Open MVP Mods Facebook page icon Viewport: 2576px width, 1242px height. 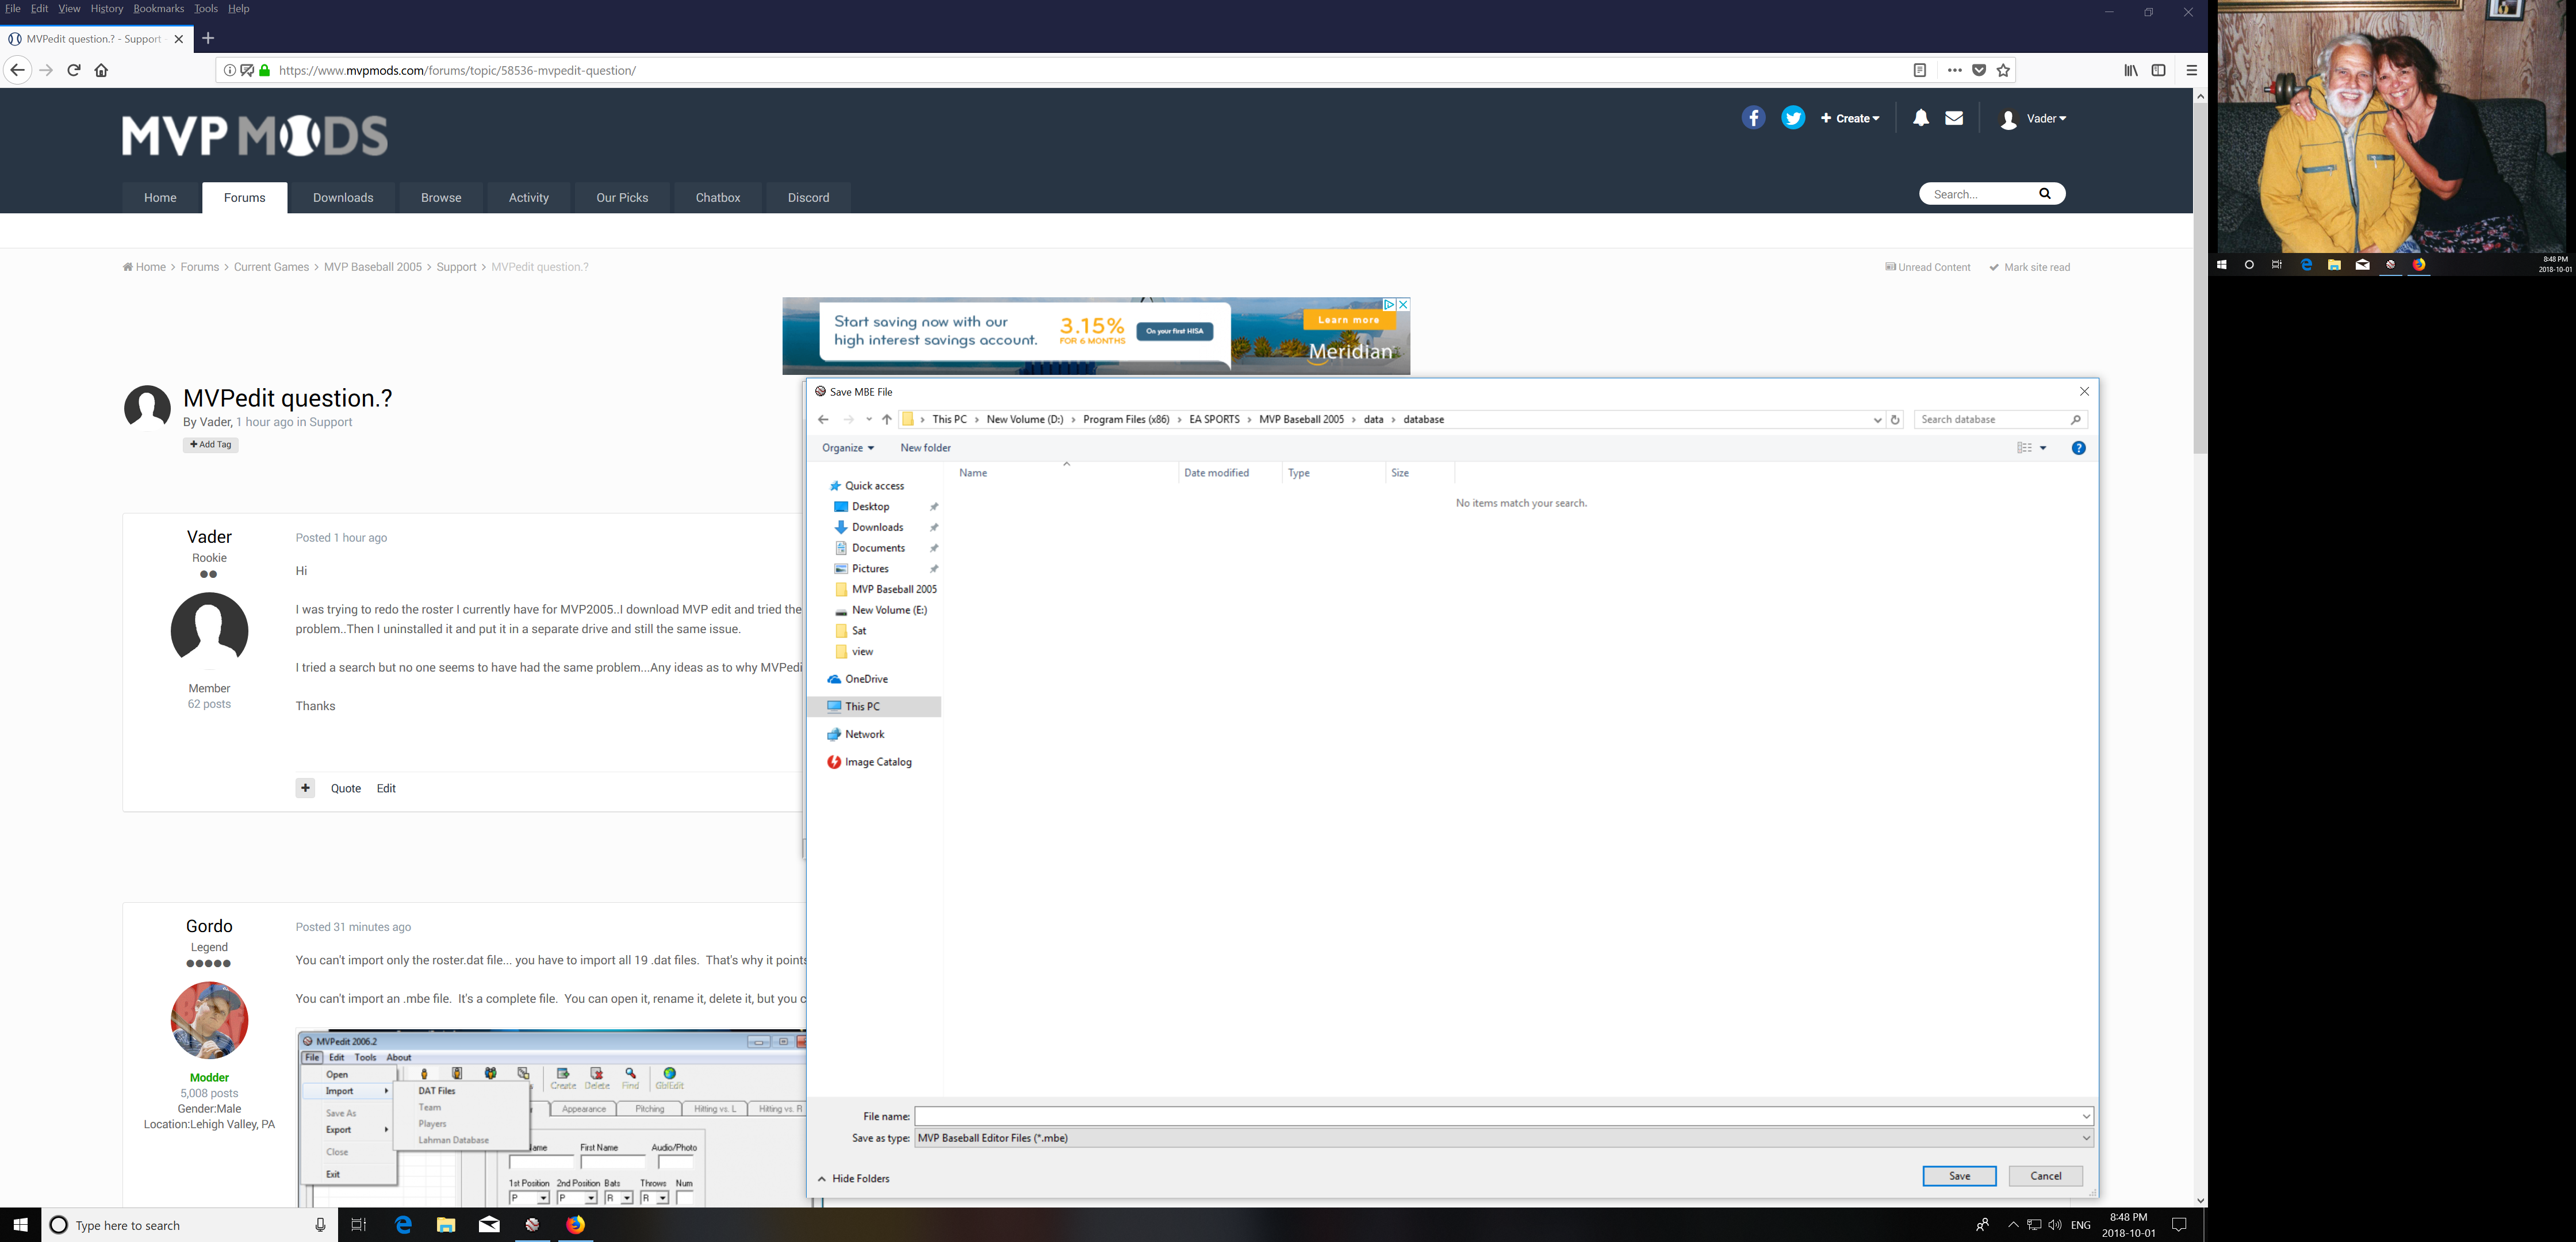coord(1753,118)
